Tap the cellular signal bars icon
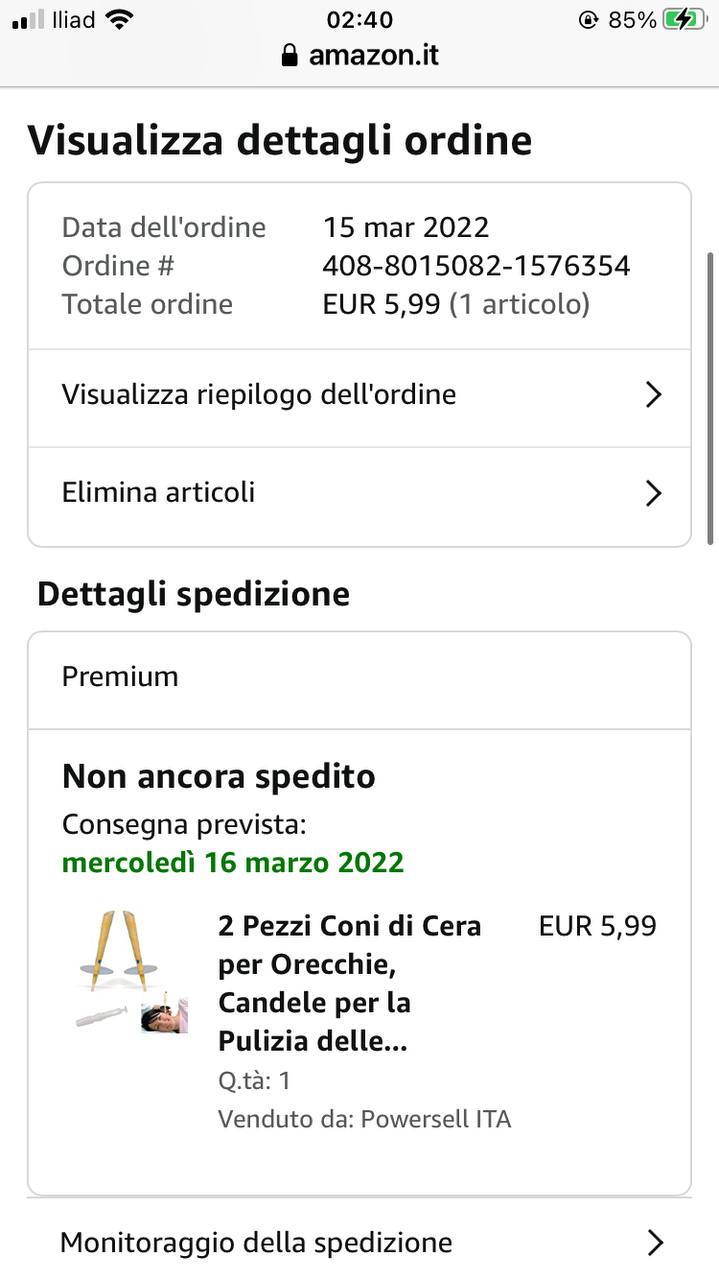Viewport: 719px width, 1280px height. pyautogui.click(x=28, y=20)
